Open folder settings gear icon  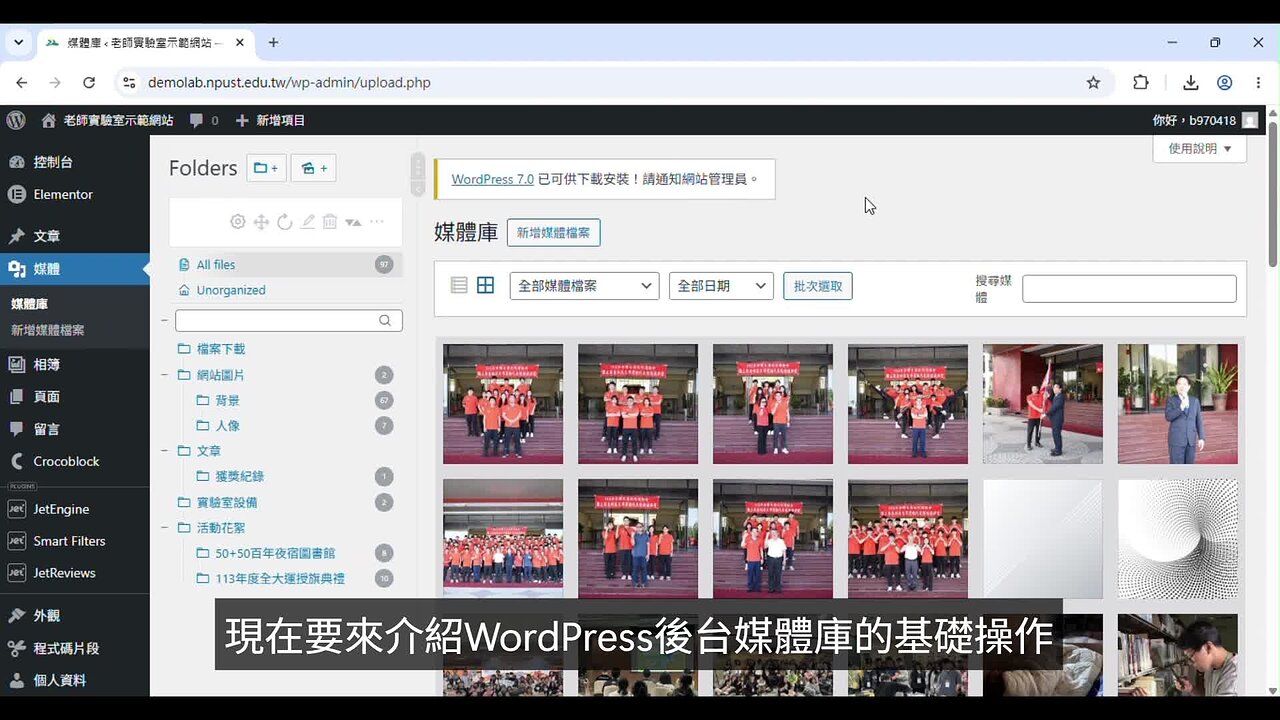(x=237, y=222)
